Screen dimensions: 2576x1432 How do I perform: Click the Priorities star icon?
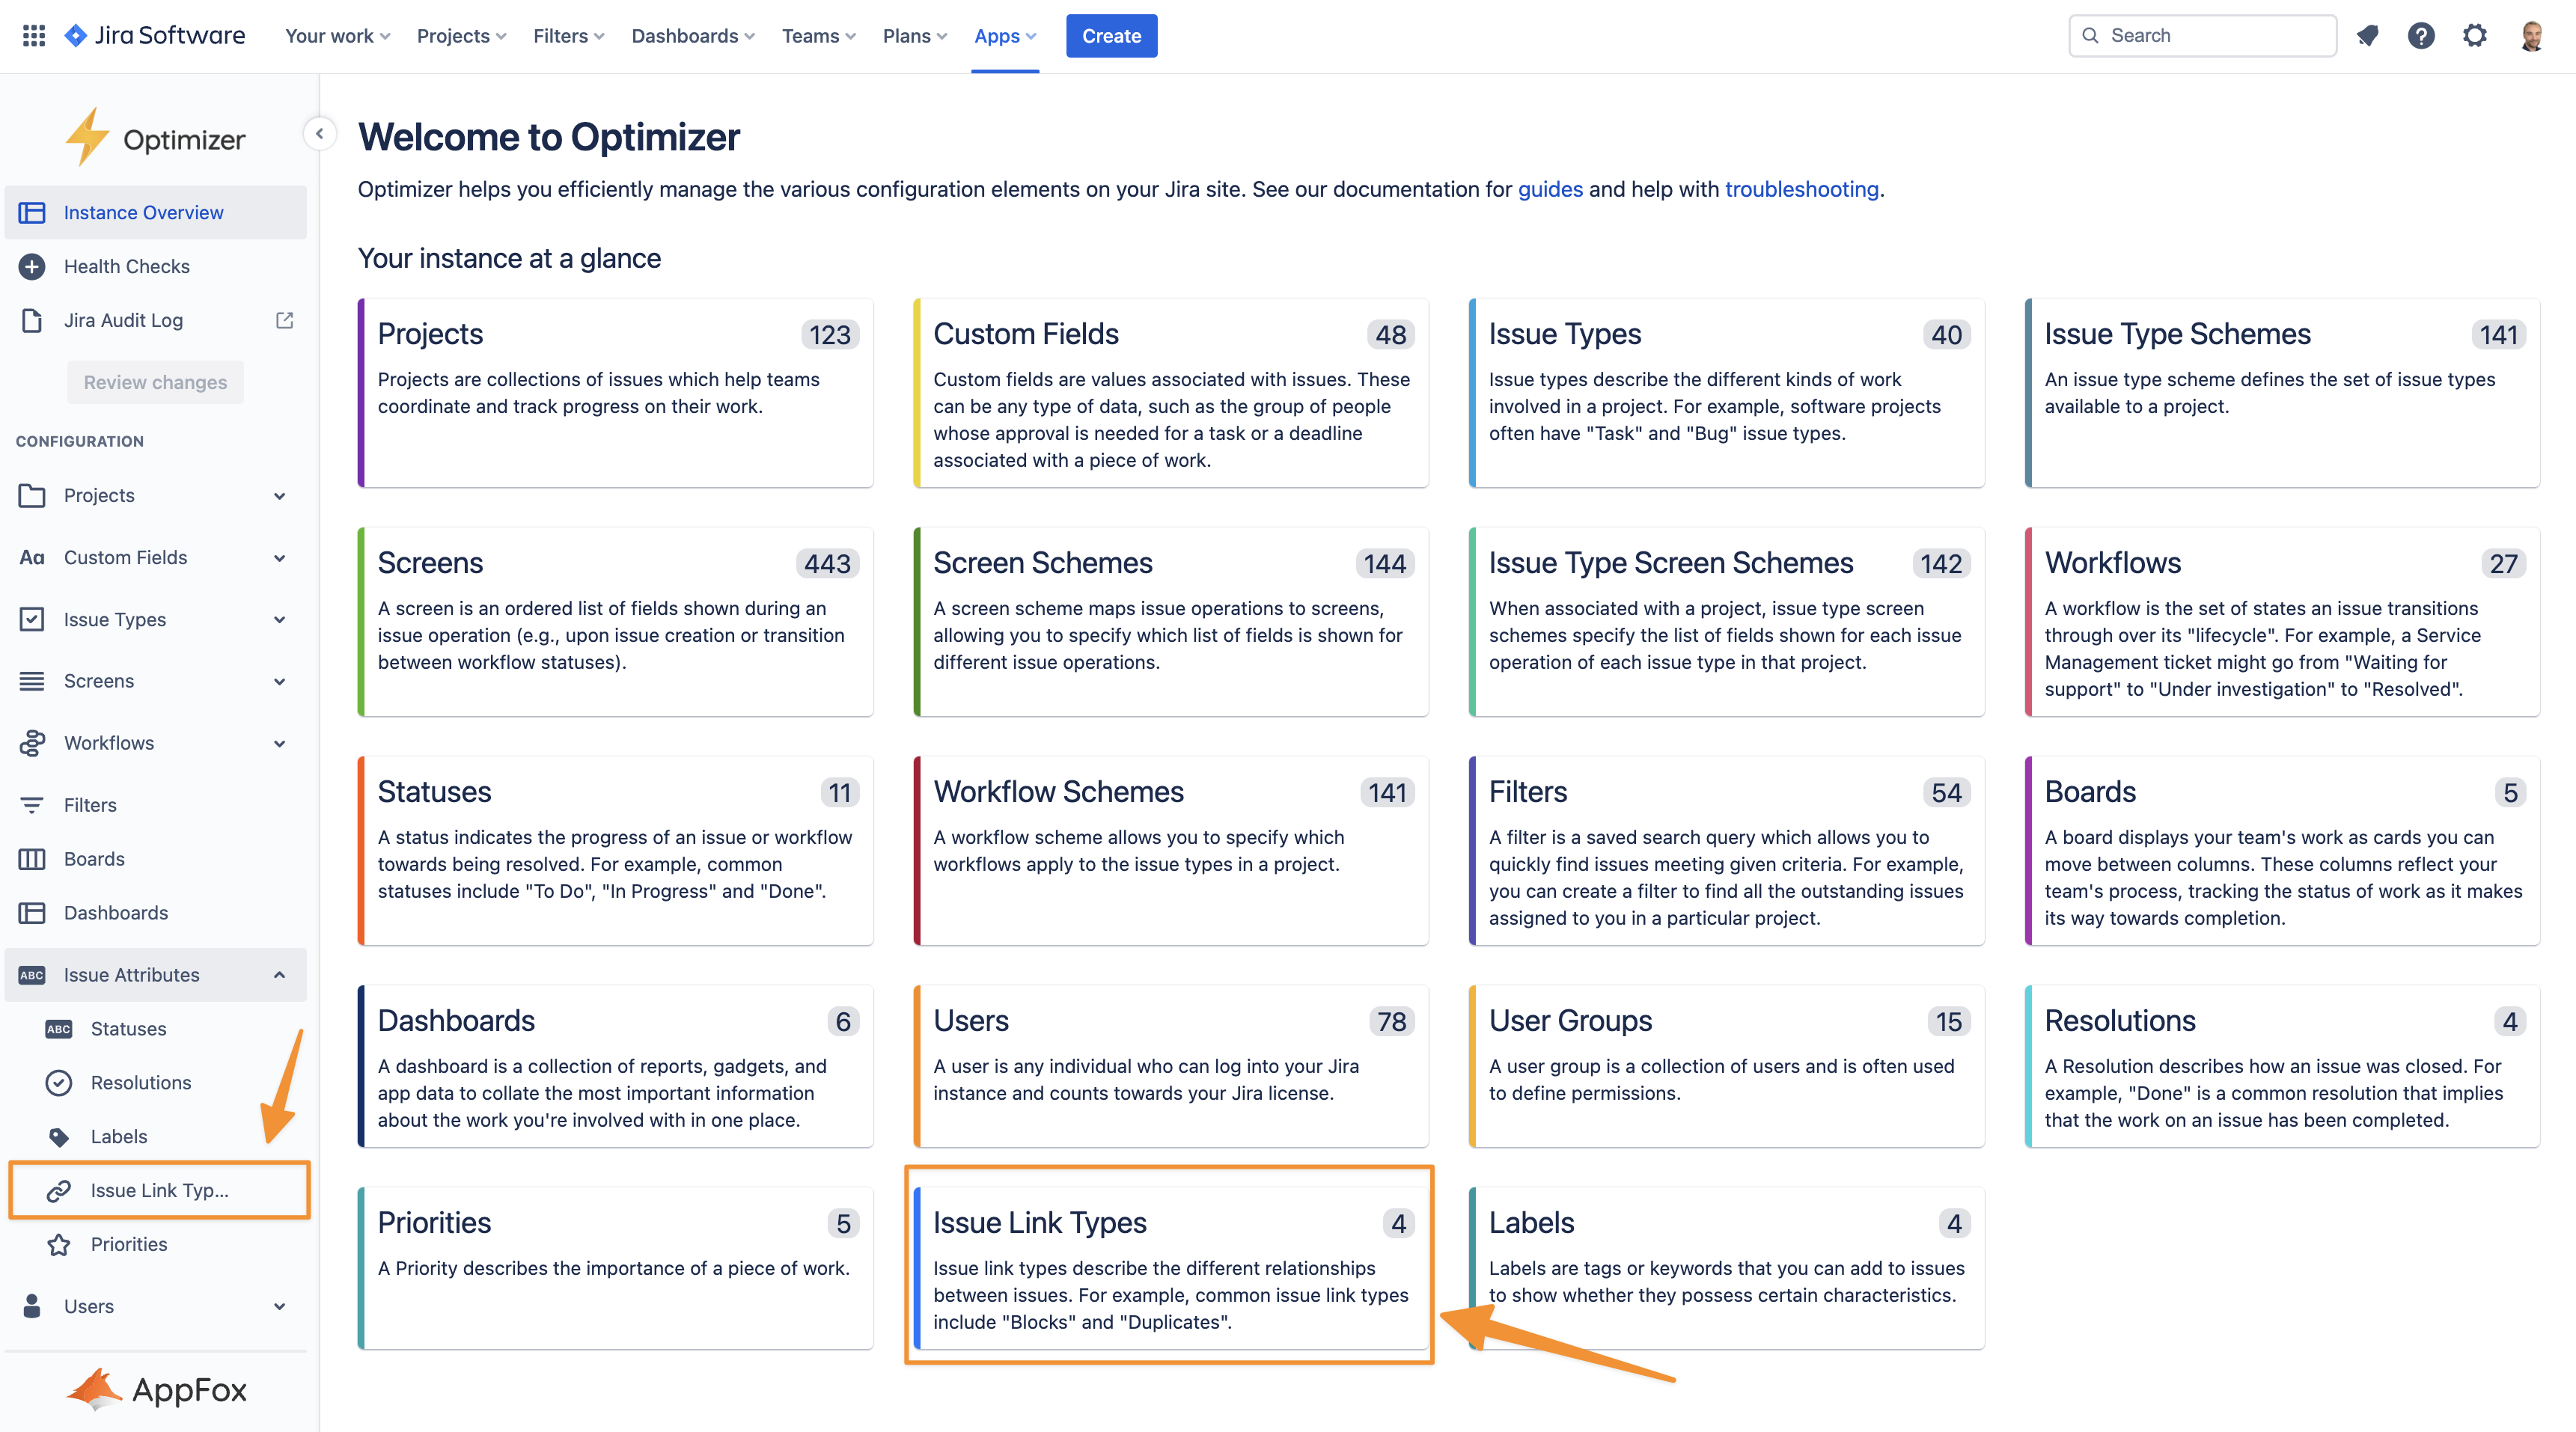(58, 1244)
